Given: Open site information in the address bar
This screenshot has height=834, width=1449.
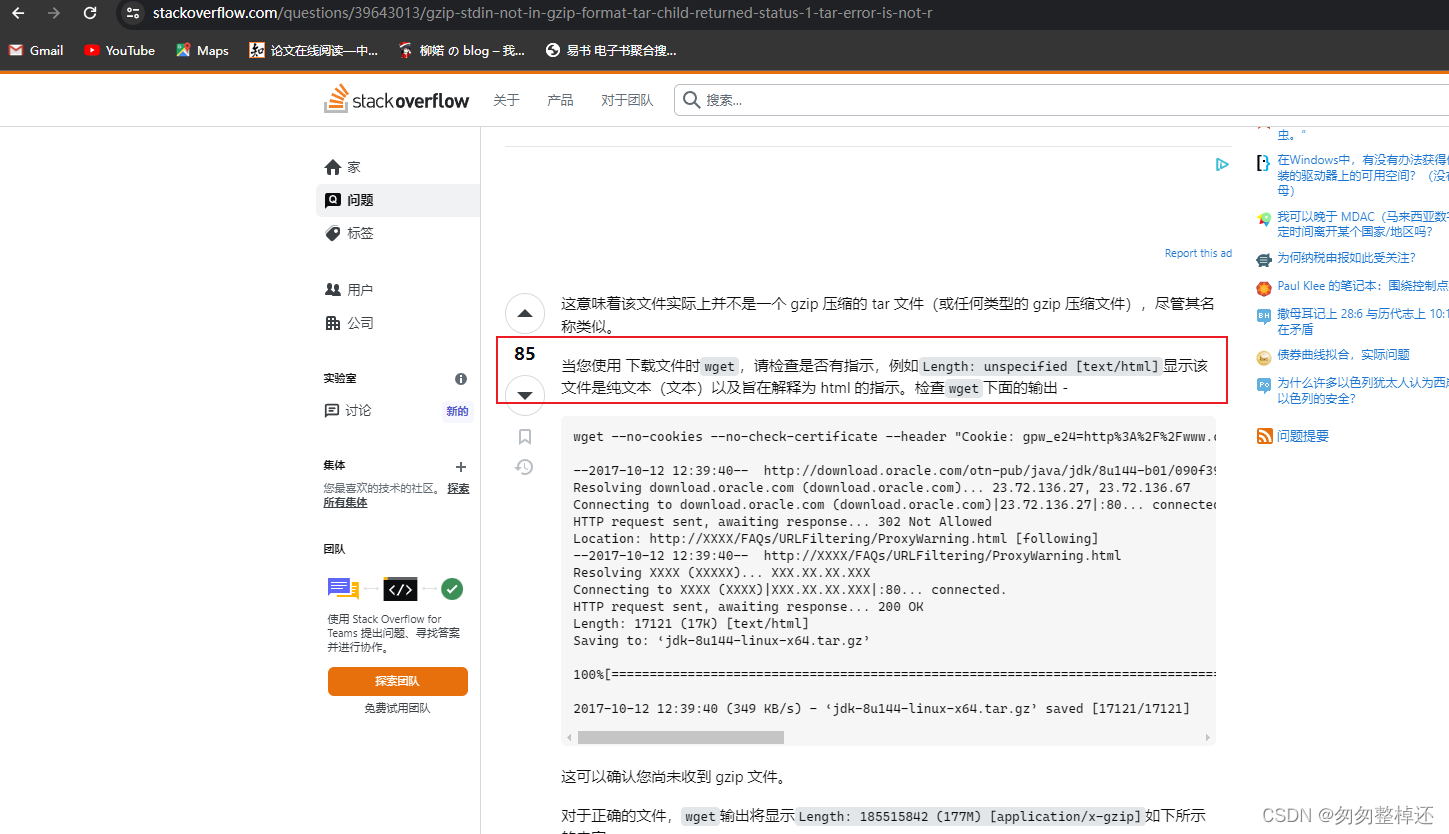Looking at the screenshot, I should coord(133,14).
